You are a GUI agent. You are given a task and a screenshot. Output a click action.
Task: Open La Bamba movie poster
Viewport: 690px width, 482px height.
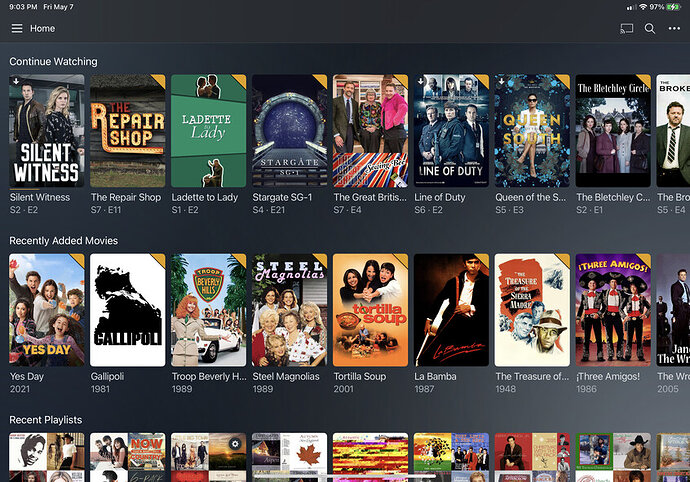click(x=451, y=310)
